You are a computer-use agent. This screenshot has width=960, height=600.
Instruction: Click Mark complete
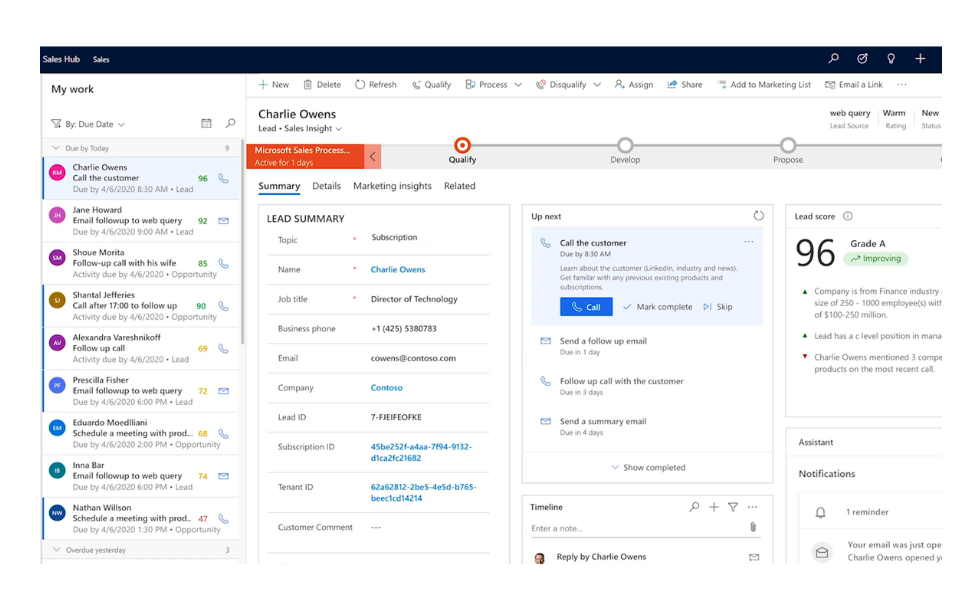pos(658,307)
